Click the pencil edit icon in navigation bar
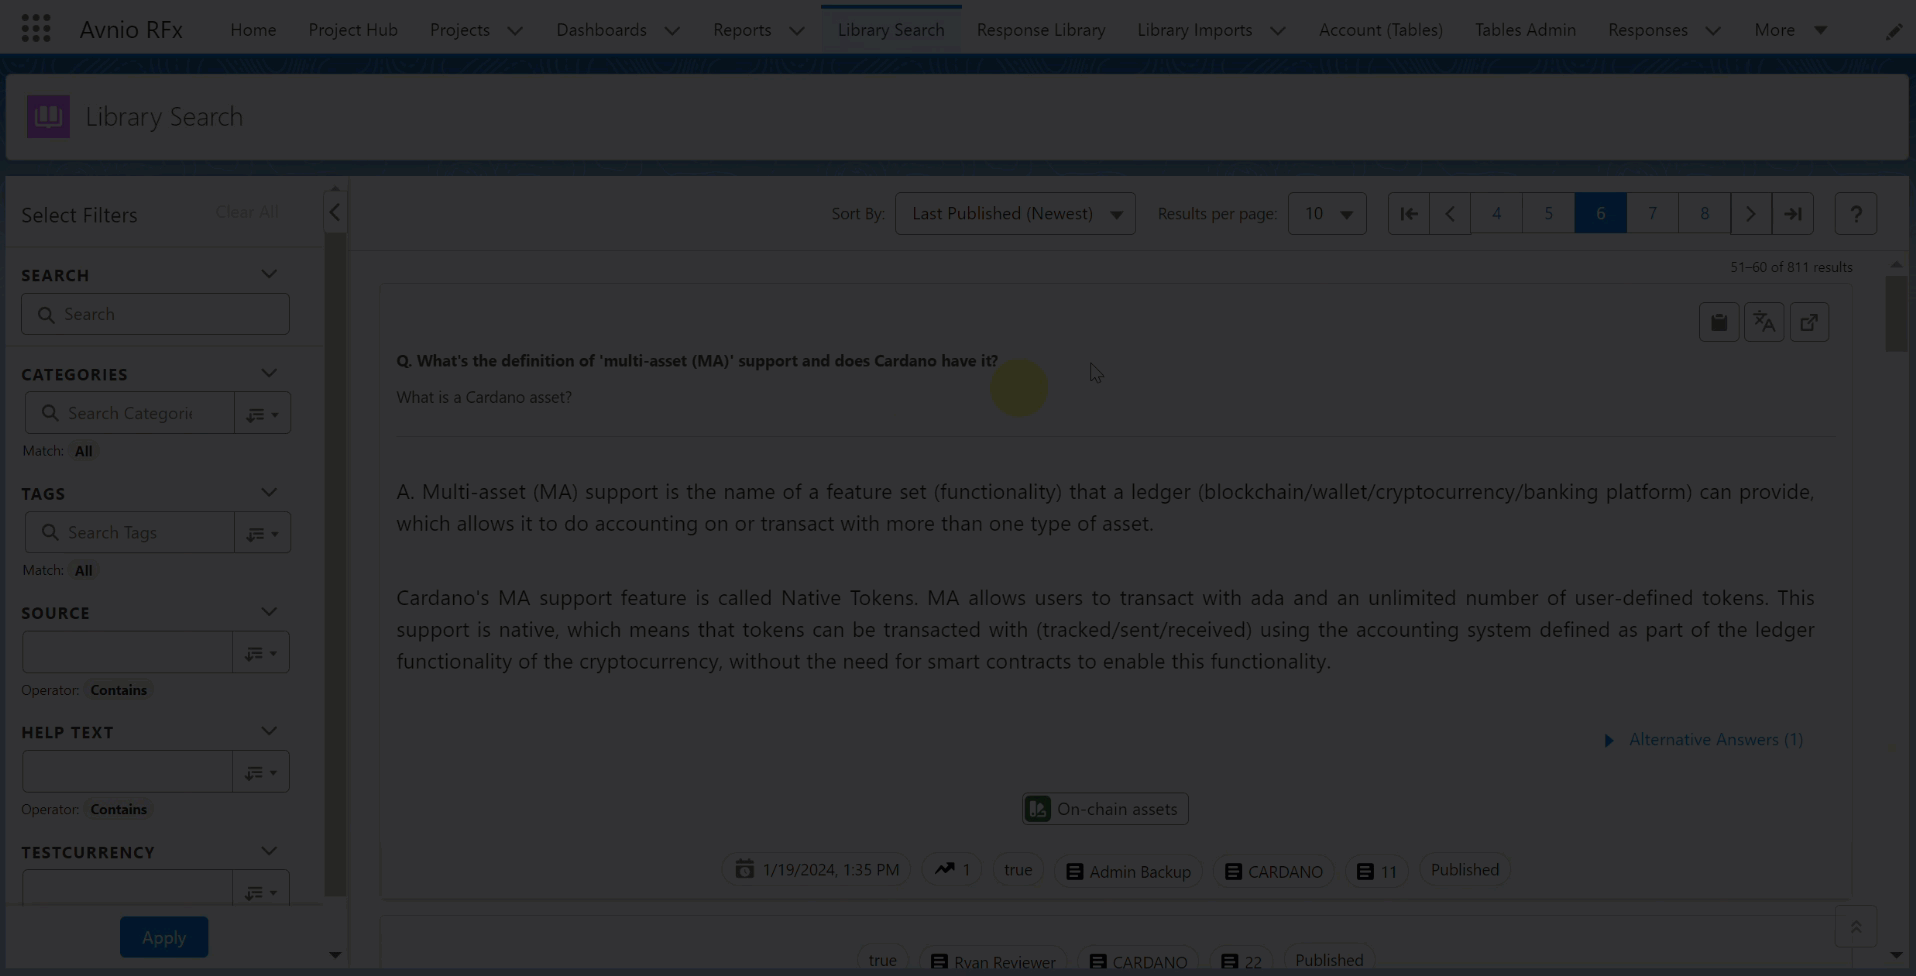 (1894, 31)
